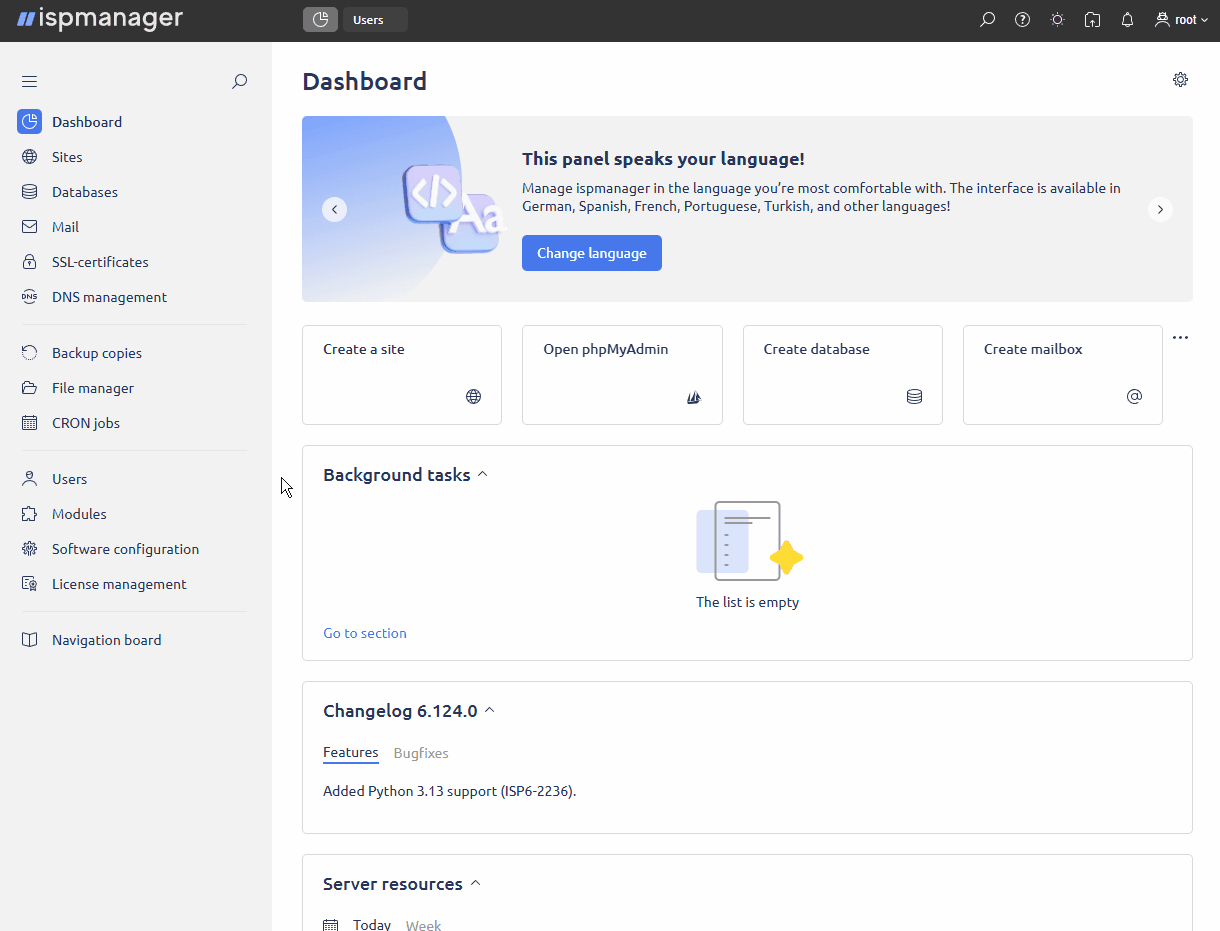Click the Change language button

[x=591, y=253]
